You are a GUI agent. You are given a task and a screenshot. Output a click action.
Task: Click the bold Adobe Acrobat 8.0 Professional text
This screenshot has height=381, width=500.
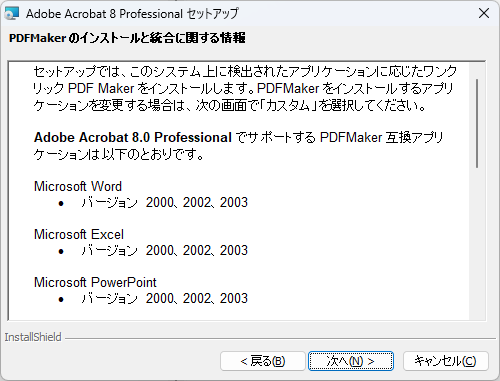(133, 137)
